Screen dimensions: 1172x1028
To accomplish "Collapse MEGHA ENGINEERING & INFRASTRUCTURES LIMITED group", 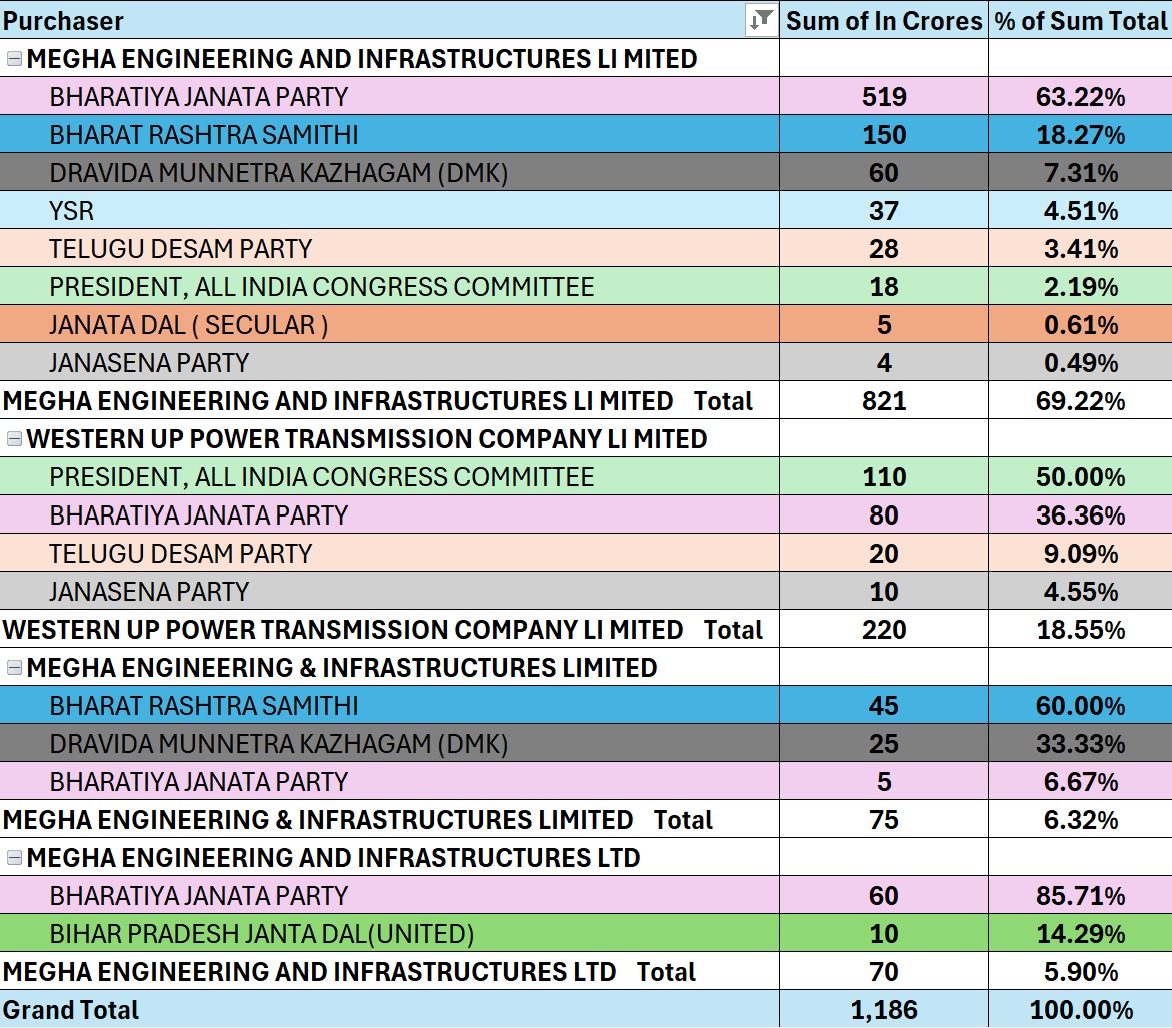I will click(x=14, y=668).
